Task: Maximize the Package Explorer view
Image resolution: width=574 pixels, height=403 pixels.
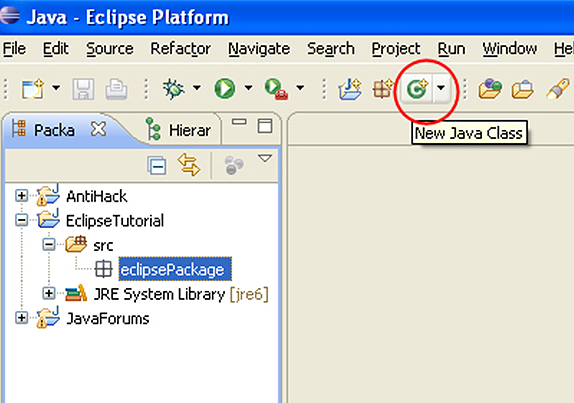Action: click(265, 126)
